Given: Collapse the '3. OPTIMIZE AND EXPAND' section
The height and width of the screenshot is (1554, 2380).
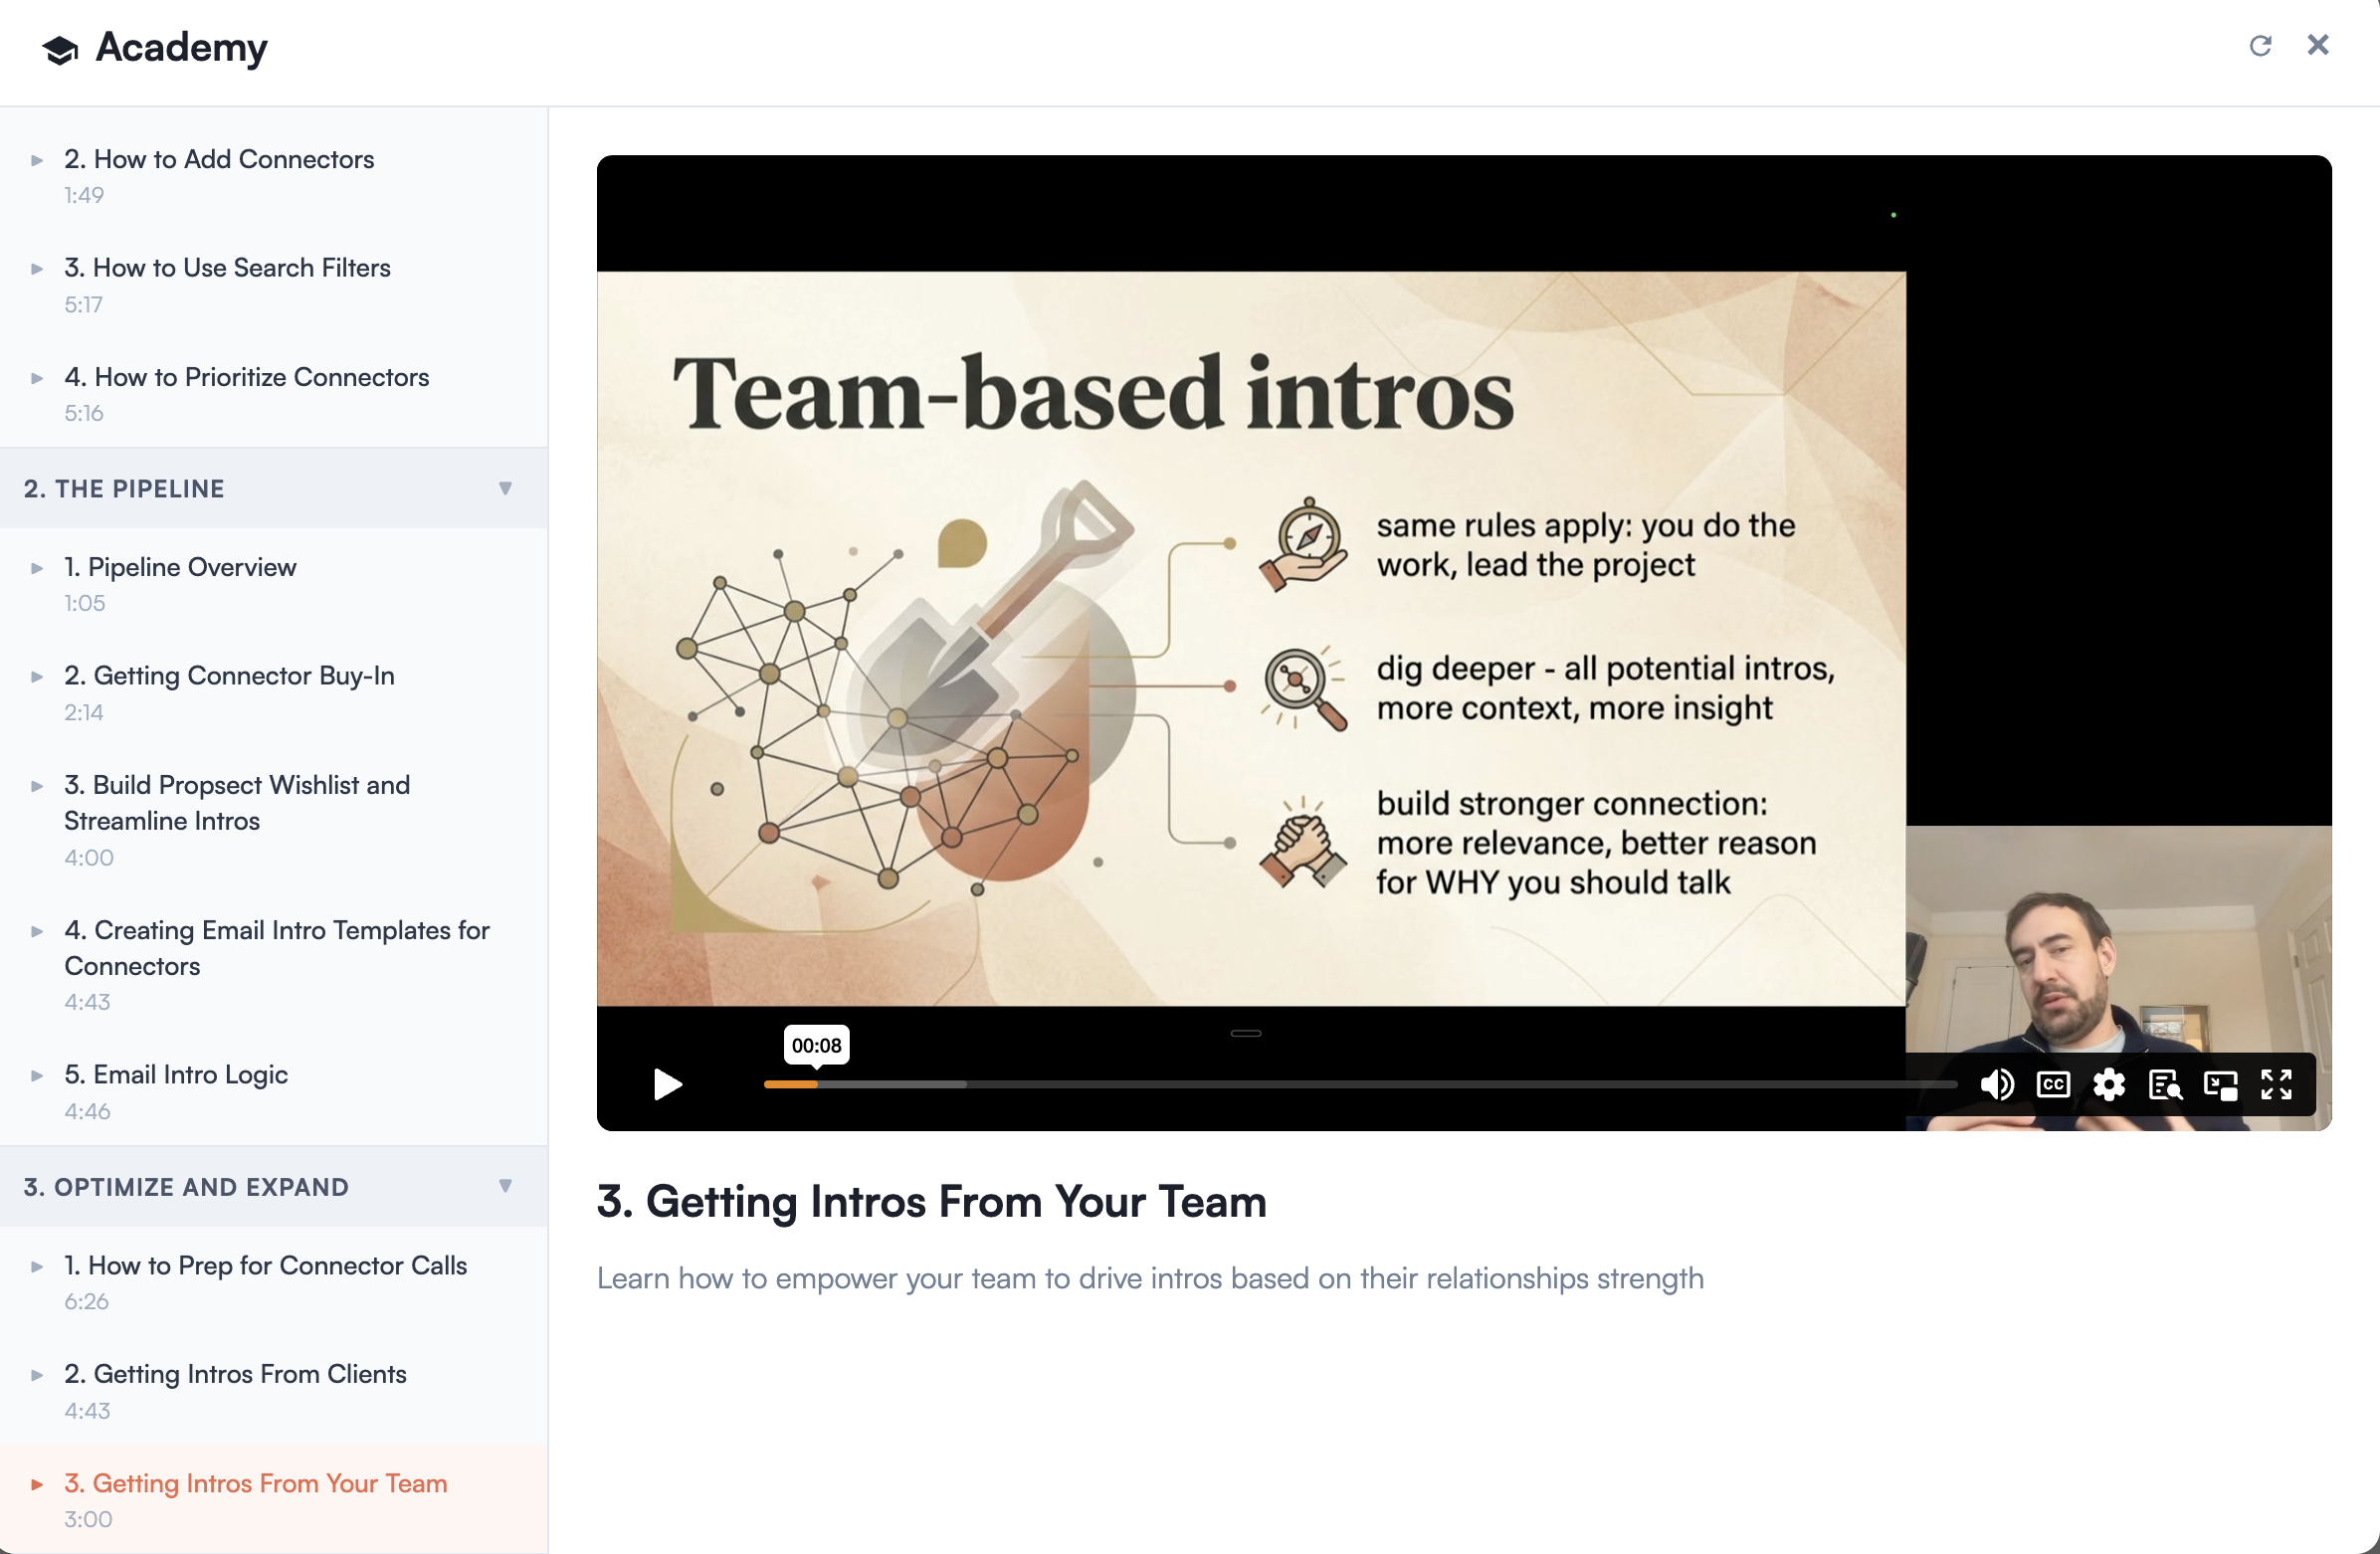Looking at the screenshot, I should pyautogui.click(x=505, y=1187).
